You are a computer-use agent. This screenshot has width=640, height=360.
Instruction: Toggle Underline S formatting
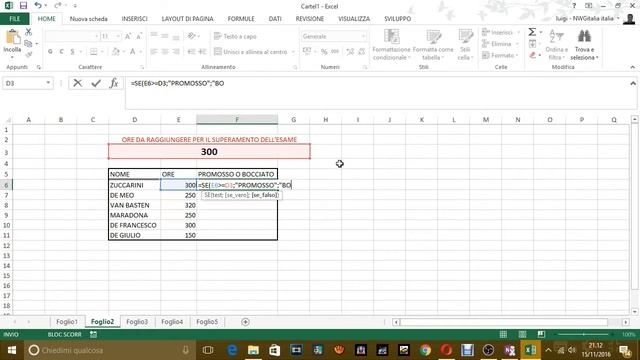(x=73, y=52)
